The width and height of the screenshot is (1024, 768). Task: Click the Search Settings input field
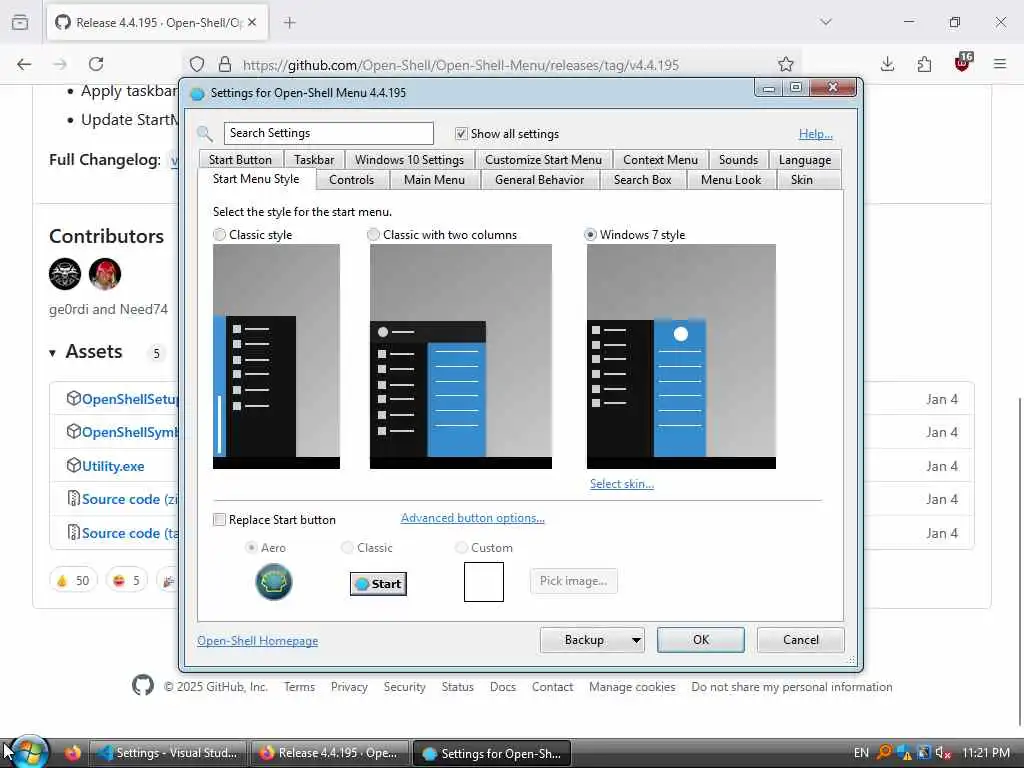[328, 133]
